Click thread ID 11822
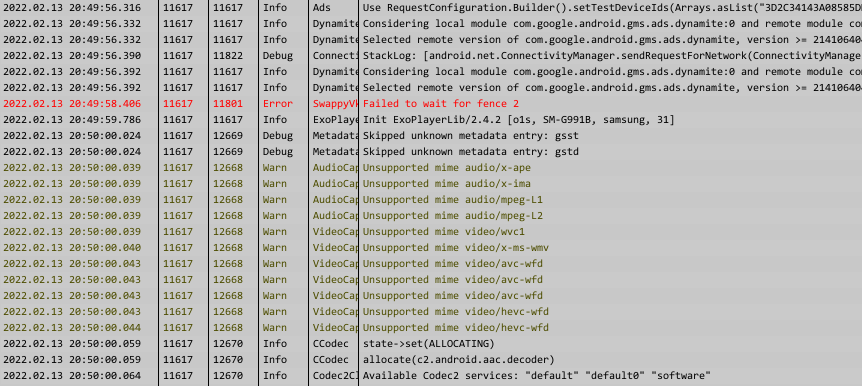Image resolution: width=862 pixels, height=386 pixels. (228, 56)
